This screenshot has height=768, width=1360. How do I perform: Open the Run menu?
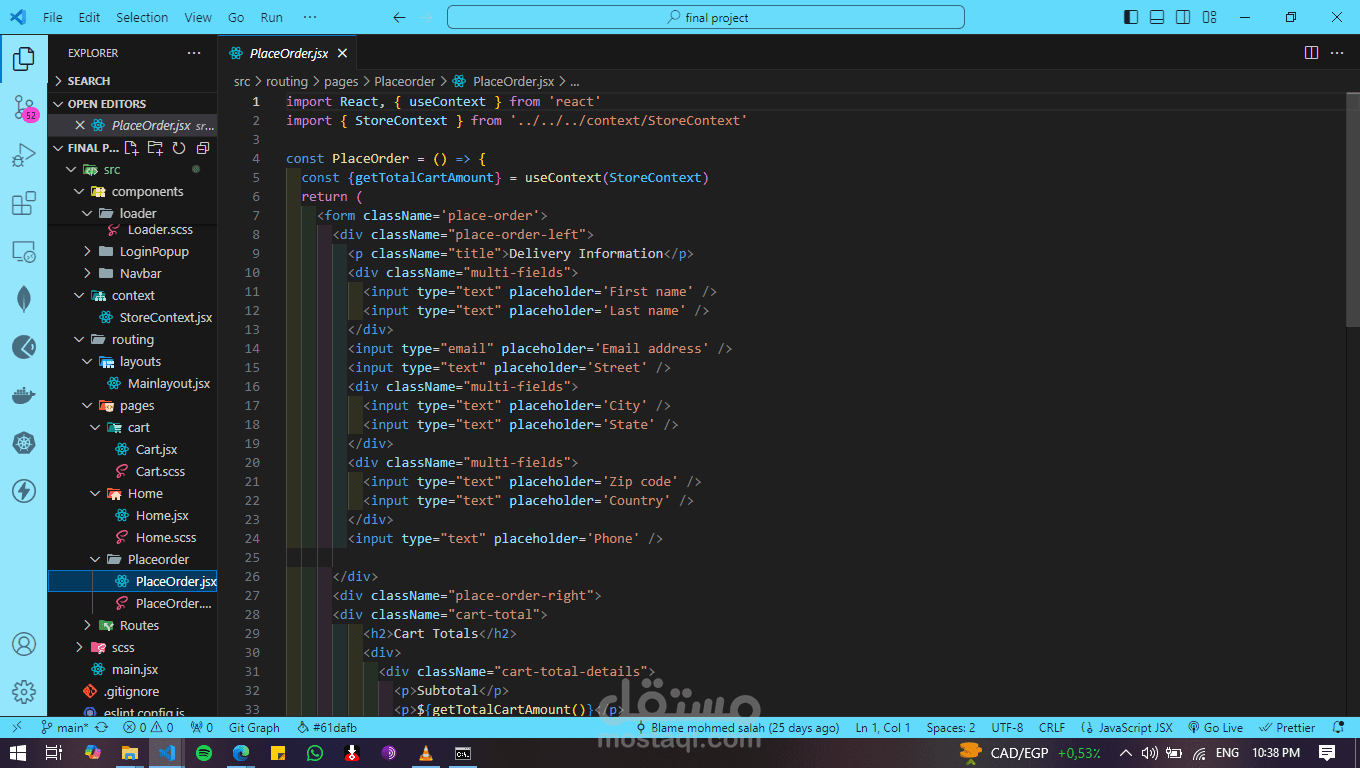pos(271,17)
